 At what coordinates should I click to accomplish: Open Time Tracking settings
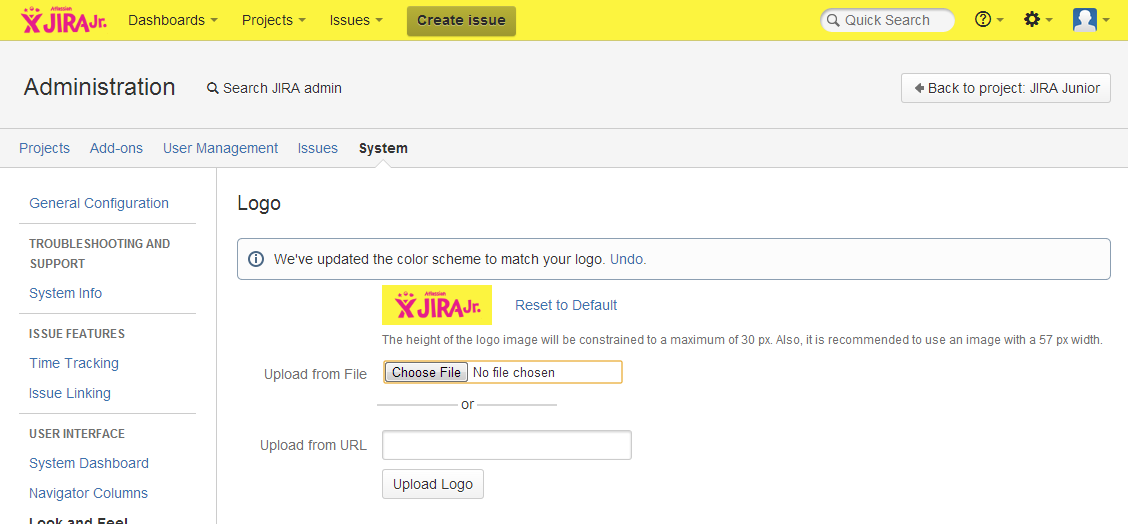point(74,363)
